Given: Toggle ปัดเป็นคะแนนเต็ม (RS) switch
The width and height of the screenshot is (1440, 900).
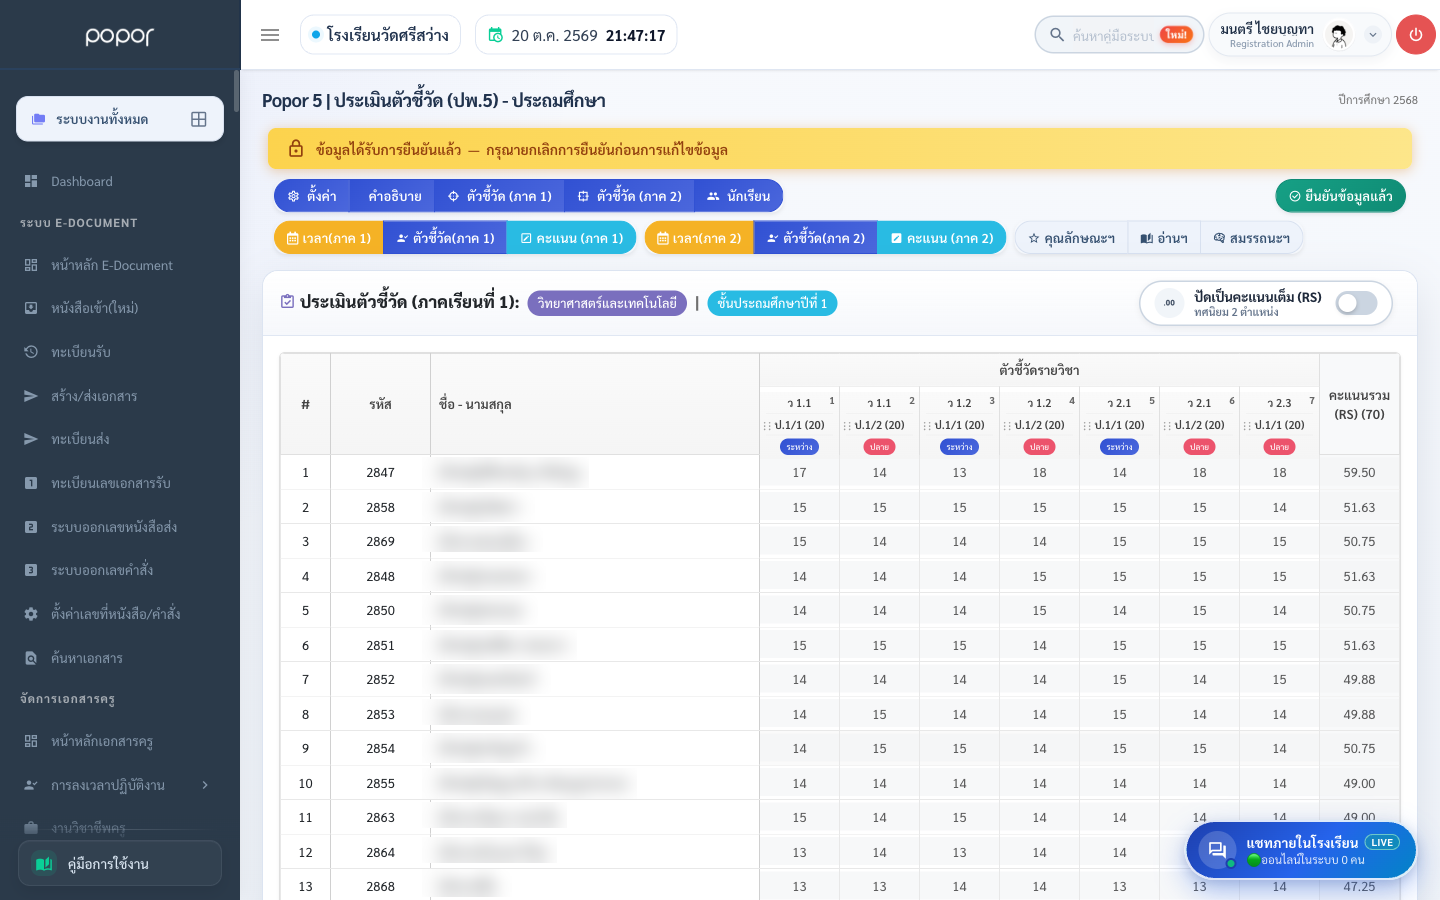Looking at the screenshot, I should coord(1357,303).
